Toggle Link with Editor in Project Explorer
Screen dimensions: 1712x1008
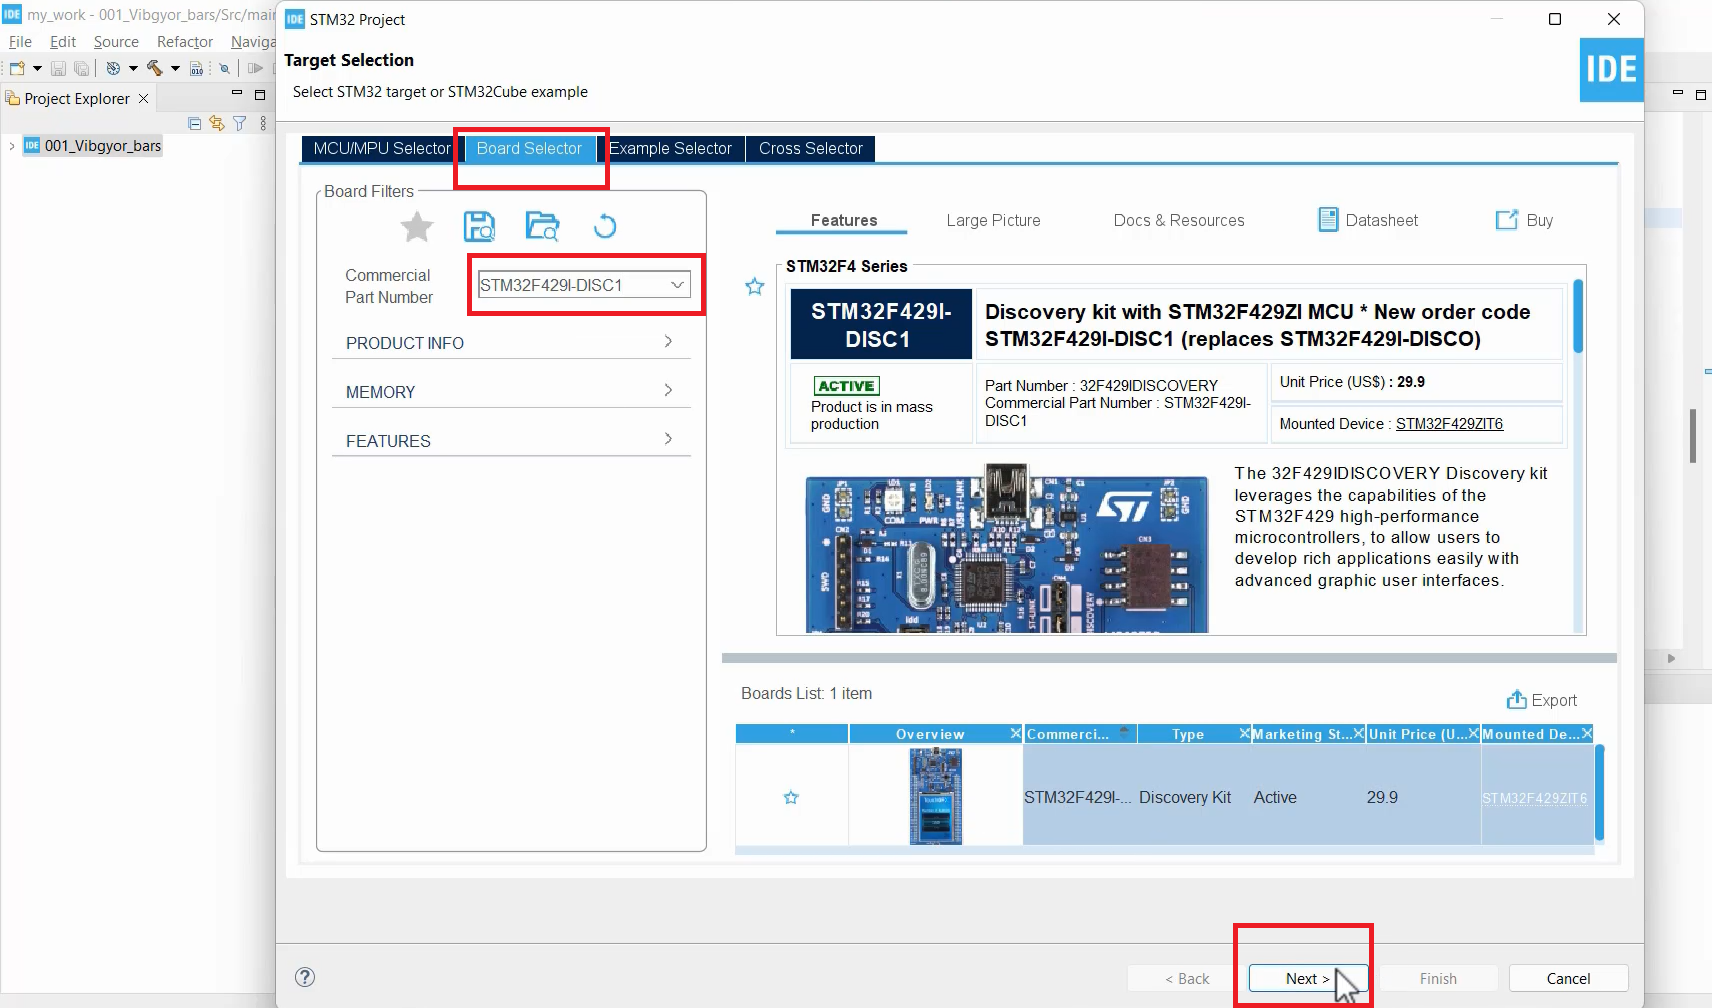pos(217,123)
